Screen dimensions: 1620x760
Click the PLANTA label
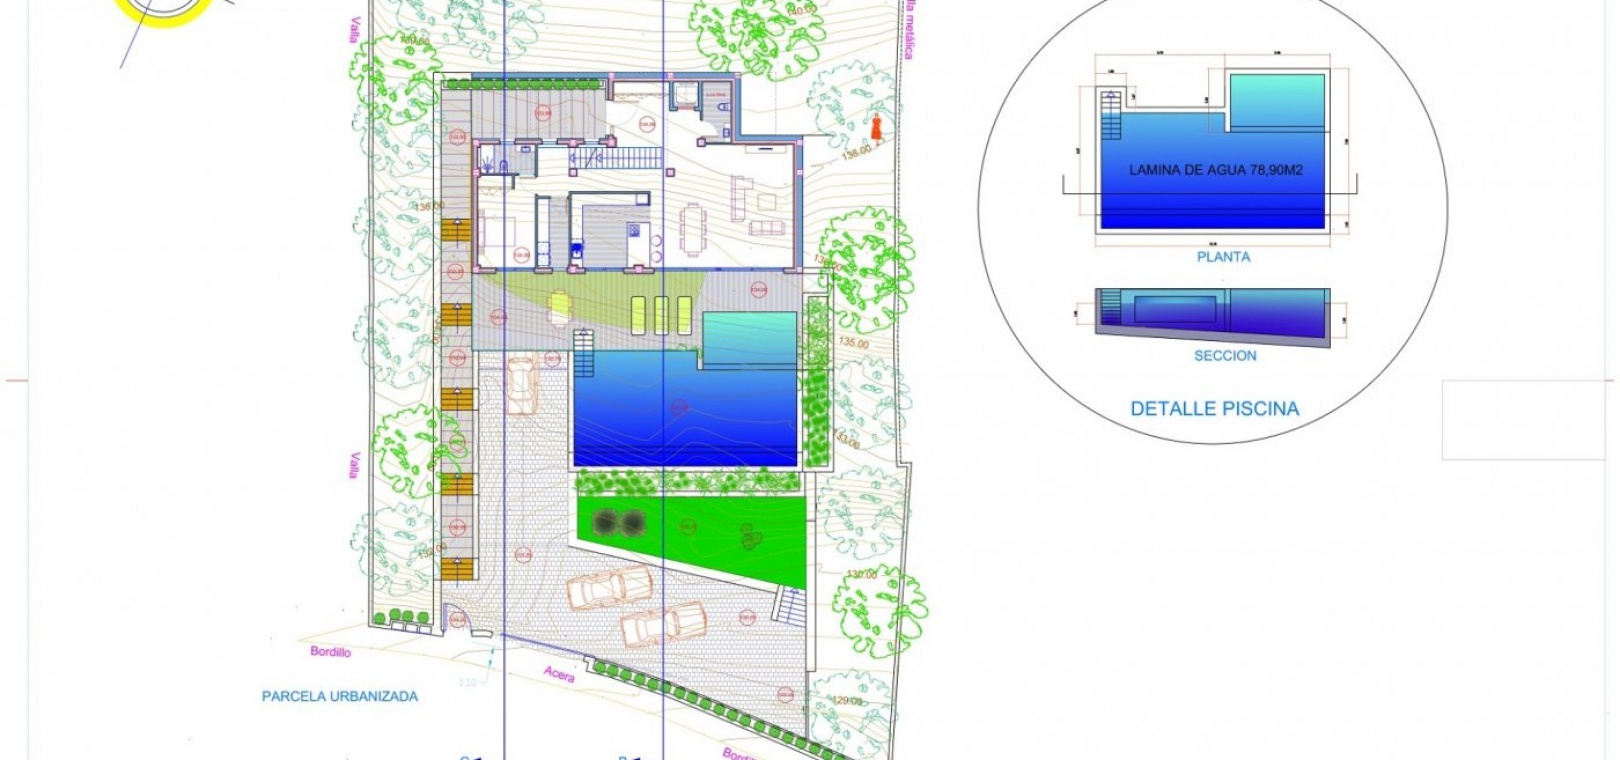coord(1223,257)
